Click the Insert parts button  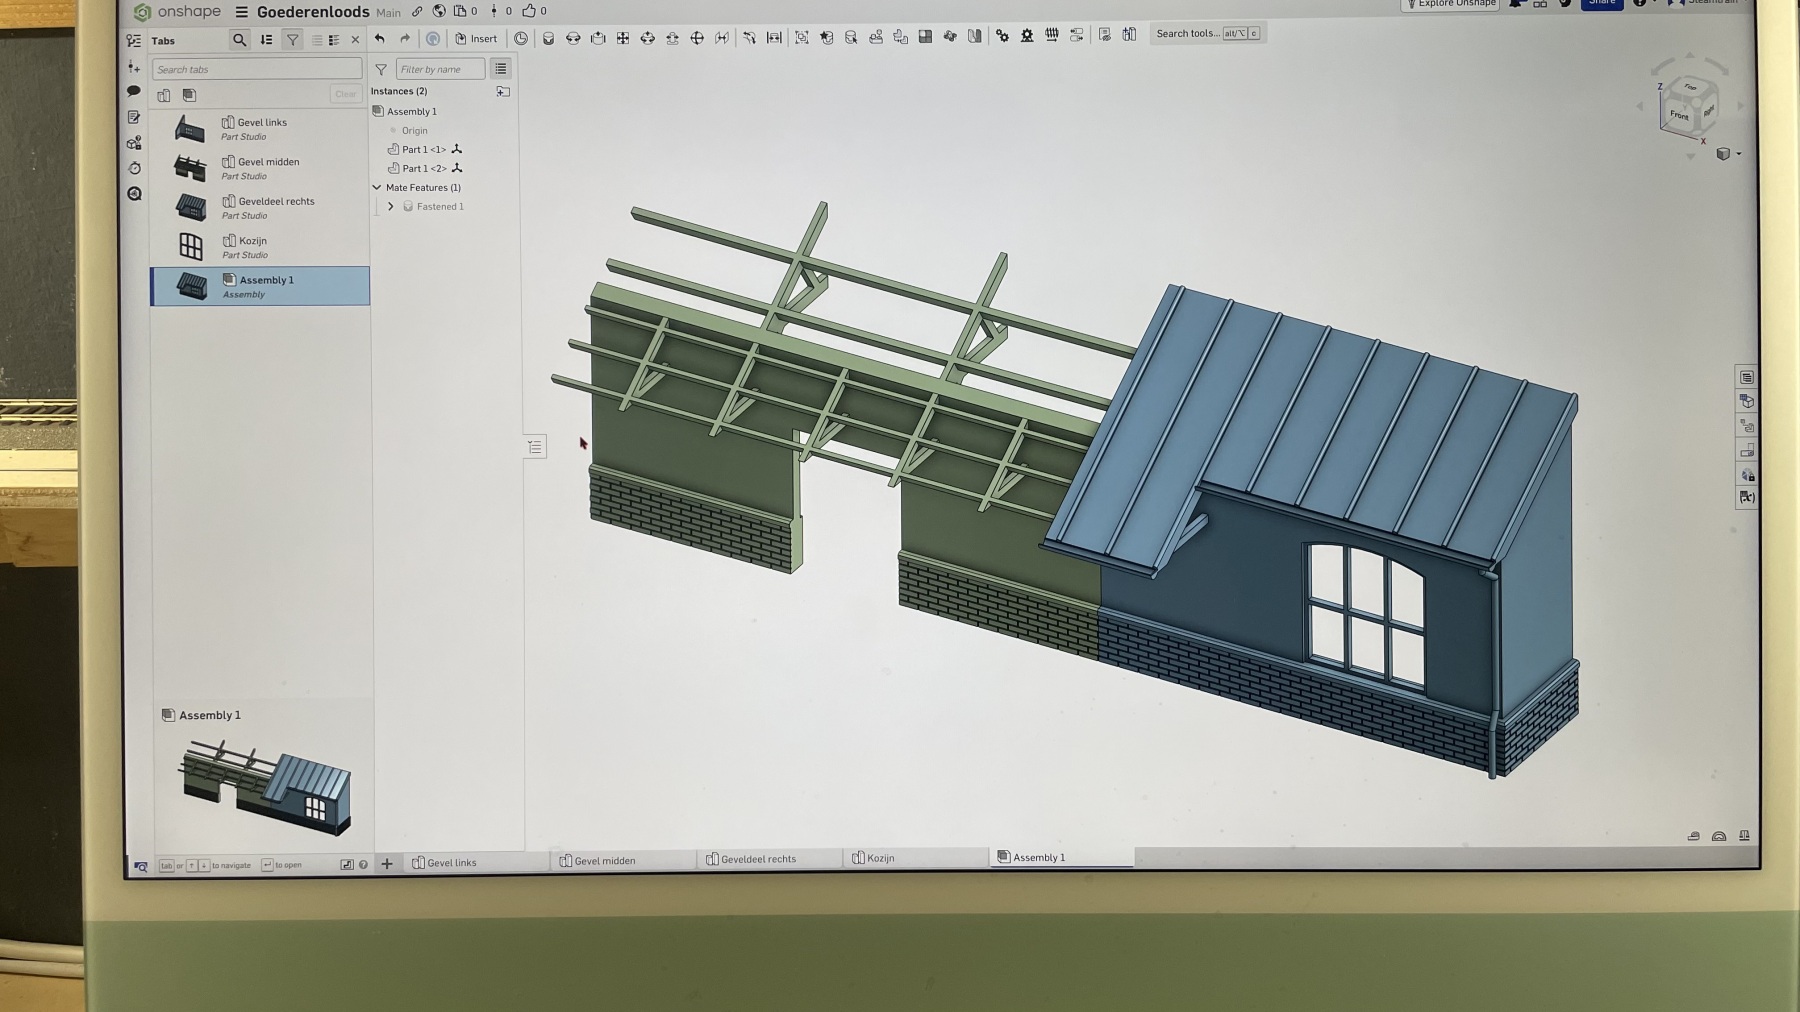[476, 39]
